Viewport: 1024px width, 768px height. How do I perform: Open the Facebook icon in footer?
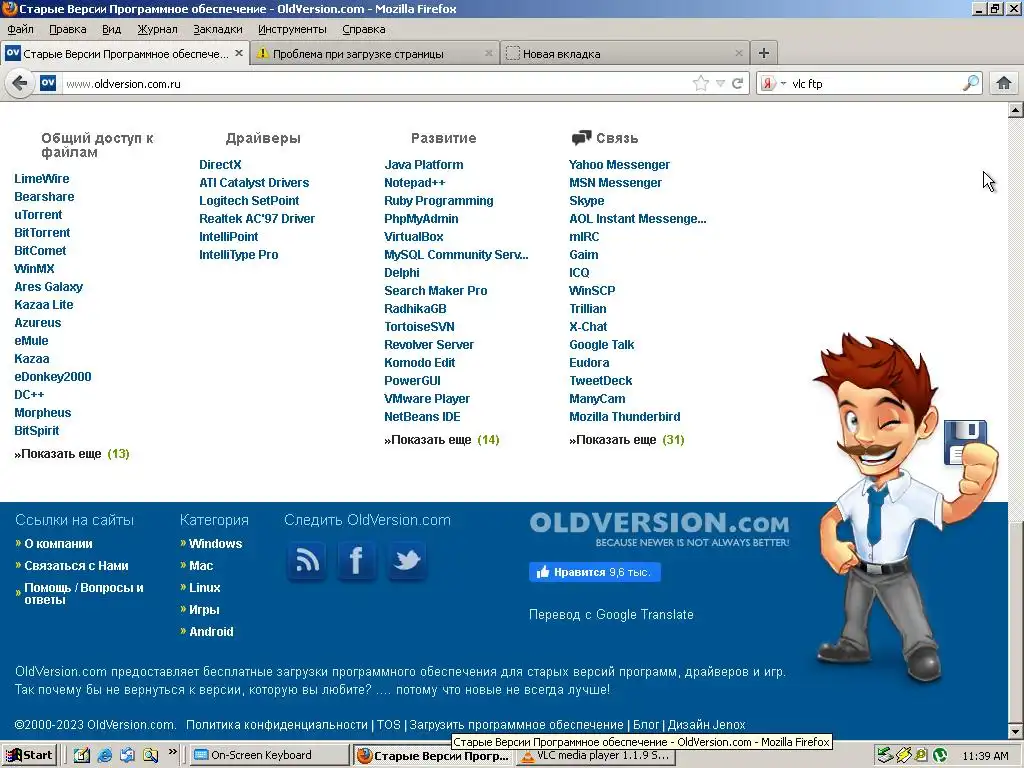(x=357, y=560)
